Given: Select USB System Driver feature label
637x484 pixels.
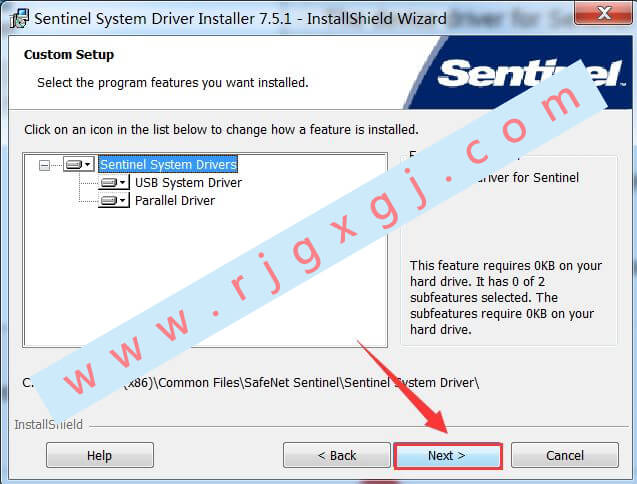Looking at the screenshot, I should pyautogui.click(x=188, y=182).
